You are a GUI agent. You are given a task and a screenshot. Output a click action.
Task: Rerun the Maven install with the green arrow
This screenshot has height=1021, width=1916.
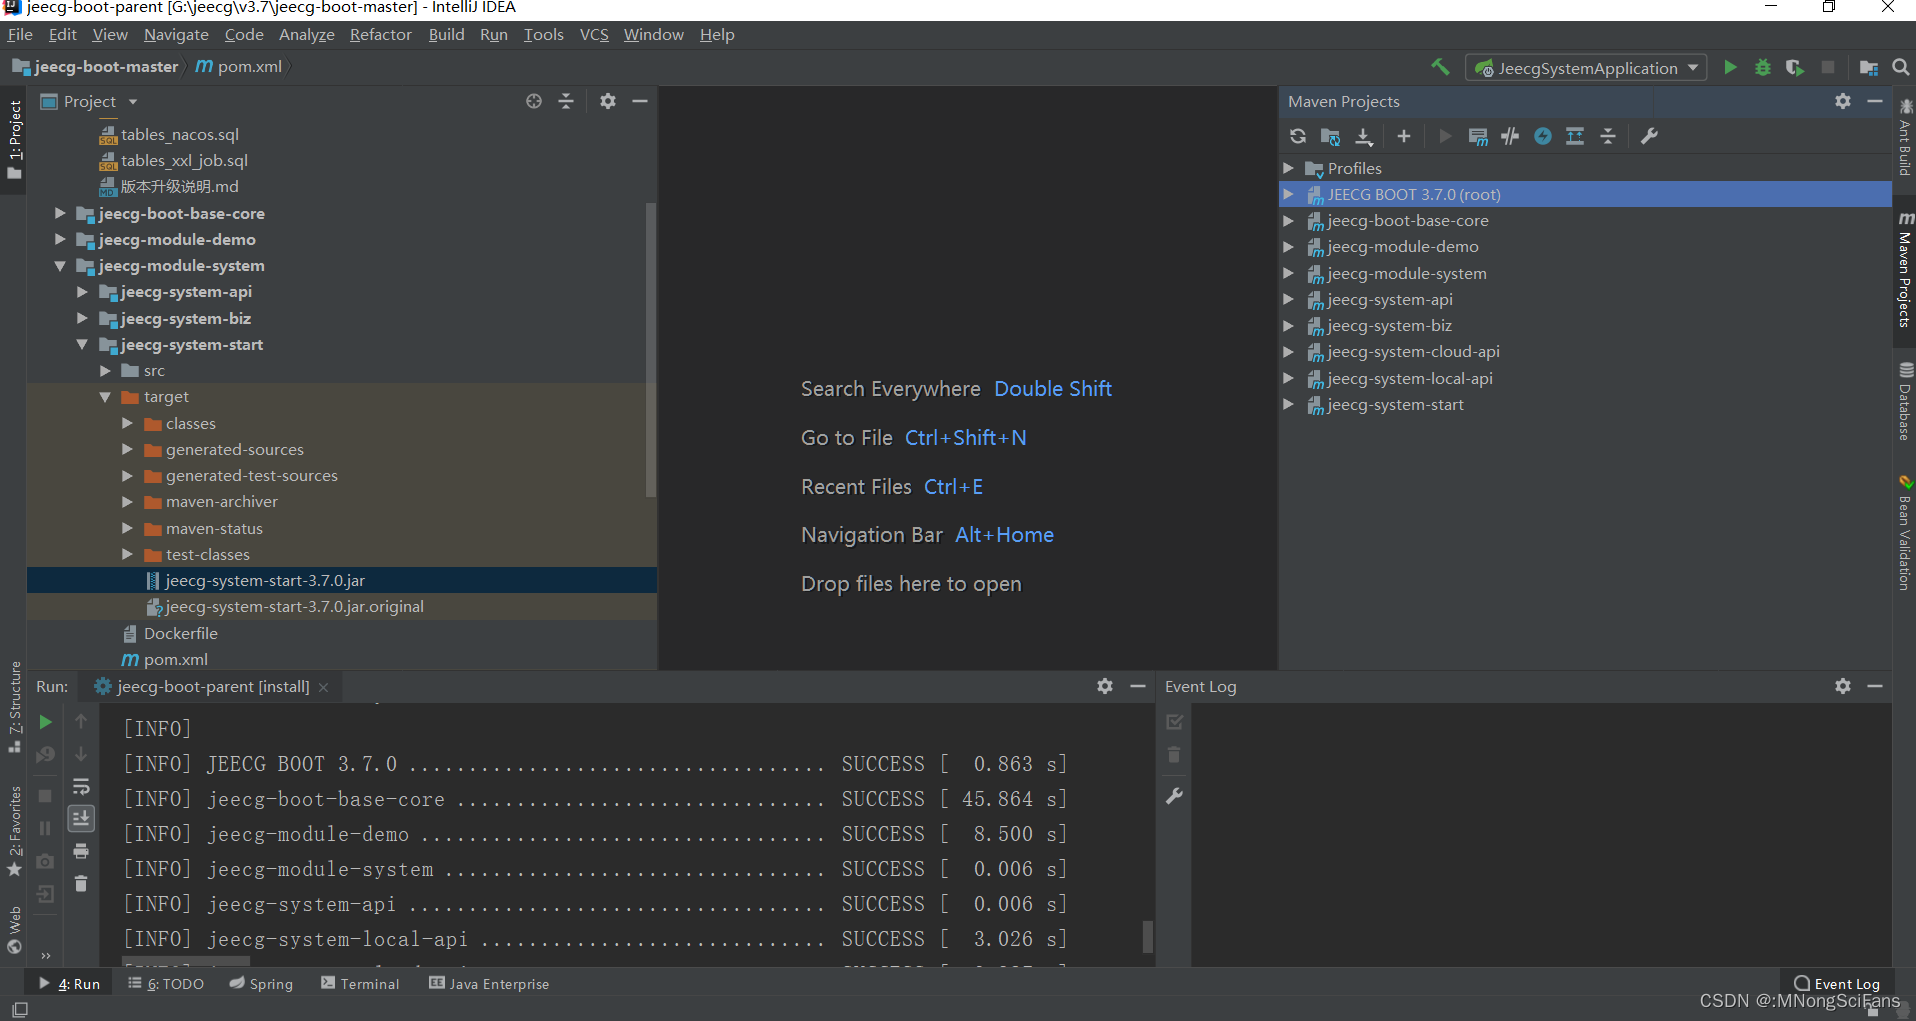(x=45, y=722)
